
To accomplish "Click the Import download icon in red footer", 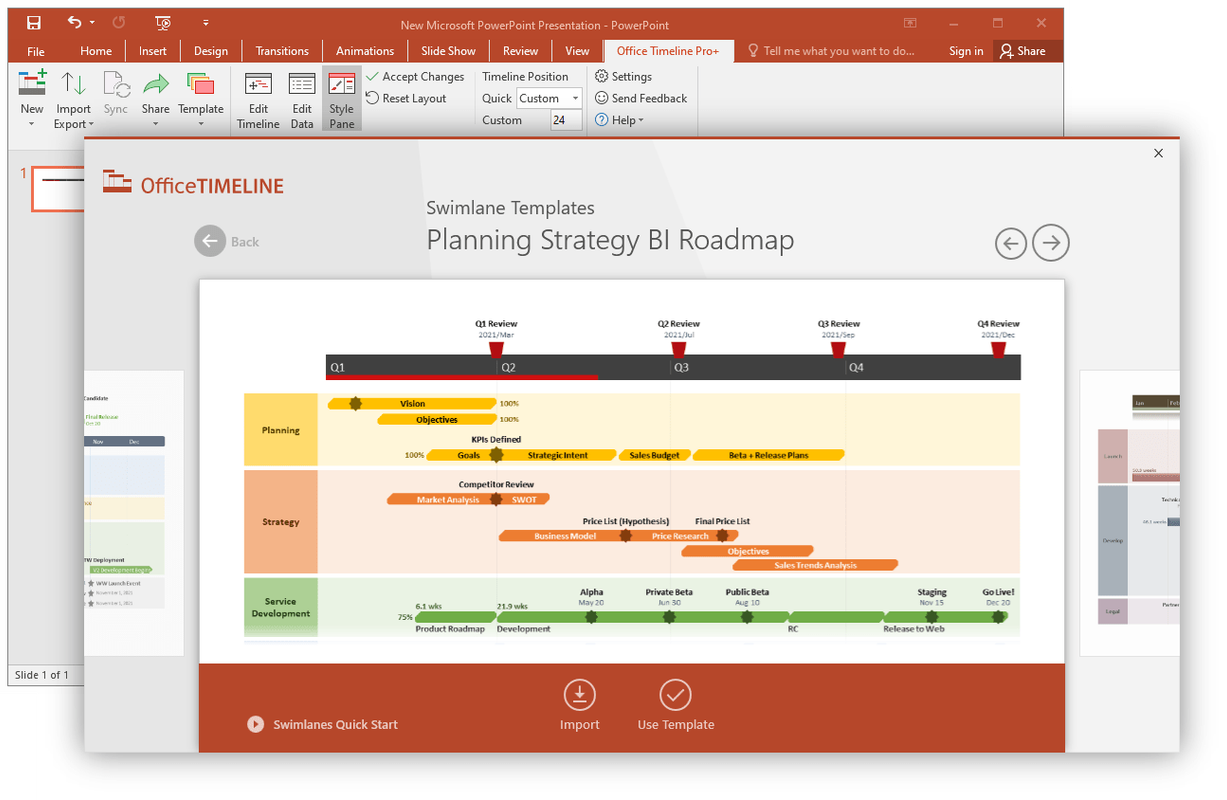I will (x=579, y=695).
